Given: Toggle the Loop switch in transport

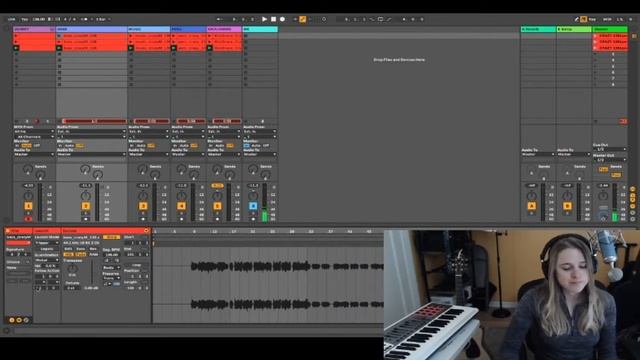Looking at the screenshot, I should click(380, 19).
